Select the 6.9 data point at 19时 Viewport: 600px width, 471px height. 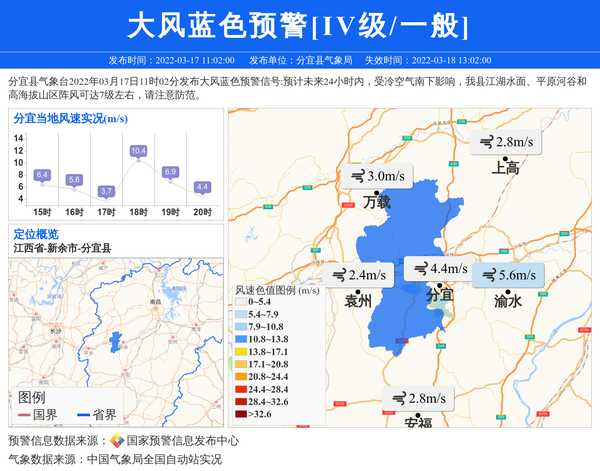pyautogui.click(x=170, y=181)
